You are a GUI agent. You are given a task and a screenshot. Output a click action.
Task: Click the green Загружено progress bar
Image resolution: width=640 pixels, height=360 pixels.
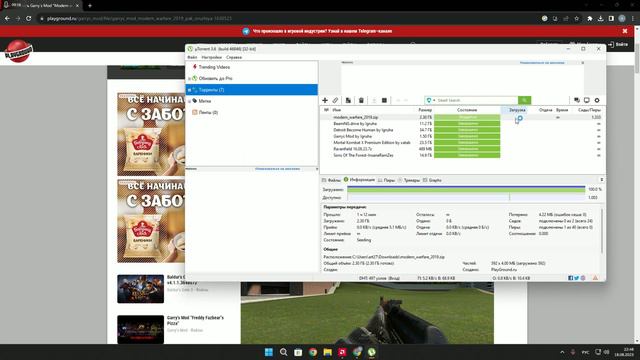(x=466, y=189)
